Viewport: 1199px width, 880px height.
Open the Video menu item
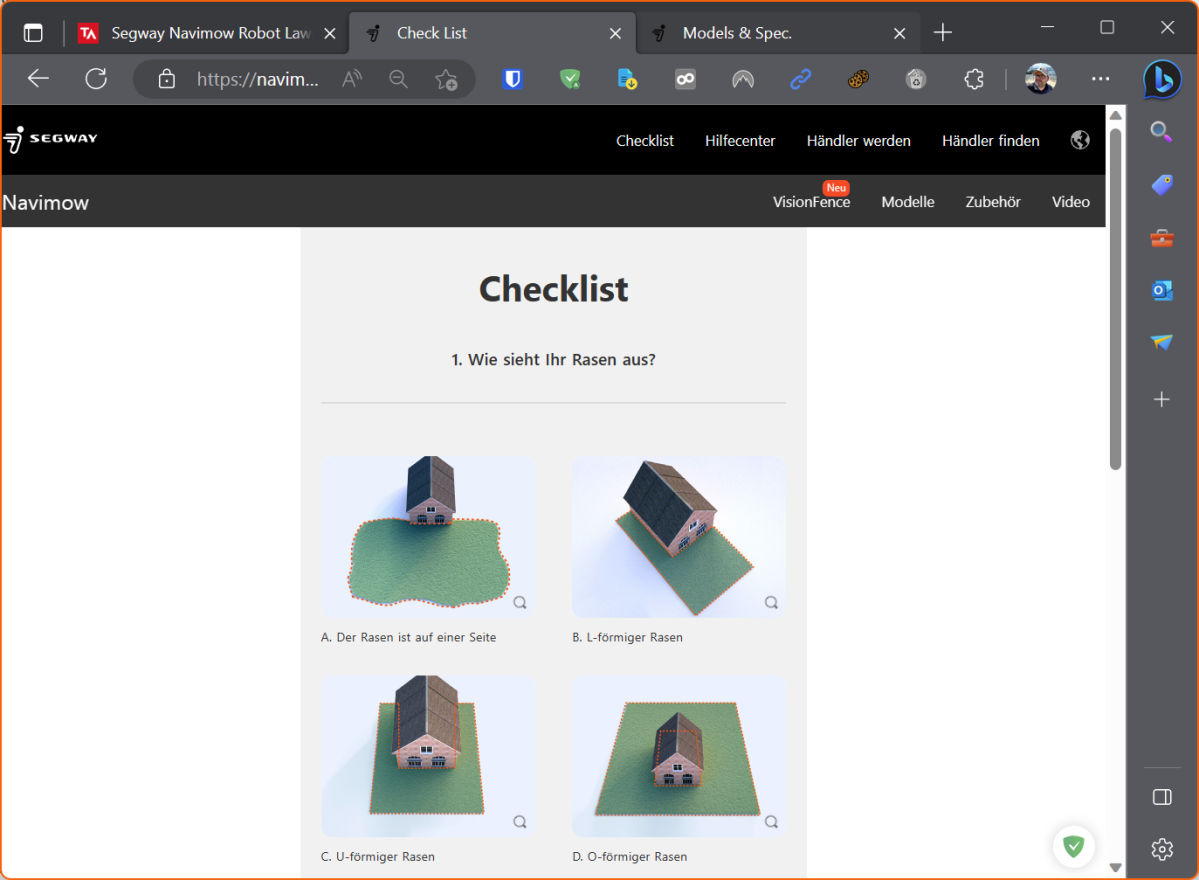pyautogui.click(x=1071, y=202)
